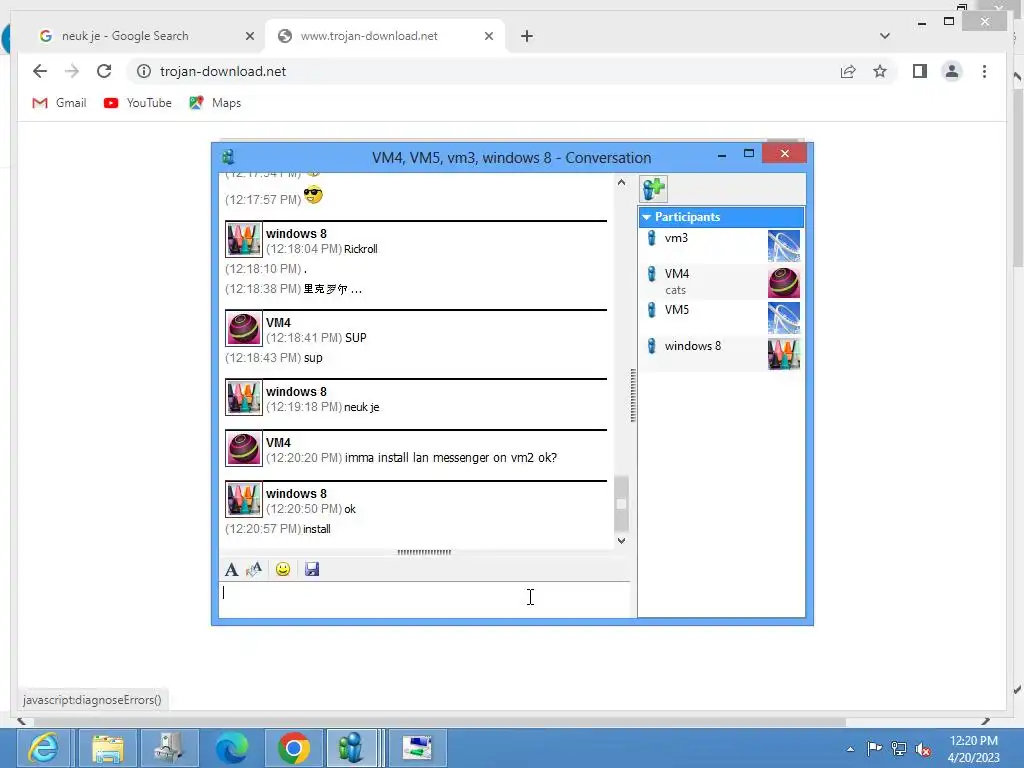Bookmark this page with the star icon
Image resolution: width=1024 pixels, height=768 pixels.
(880, 71)
